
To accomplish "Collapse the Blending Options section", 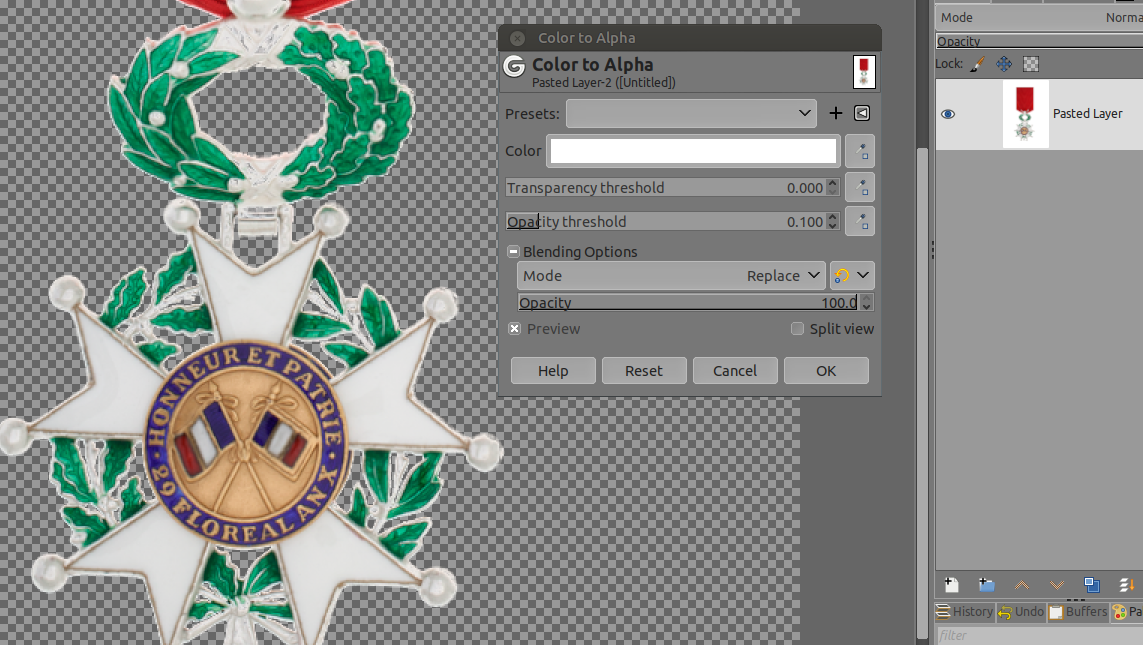I will 513,251.
